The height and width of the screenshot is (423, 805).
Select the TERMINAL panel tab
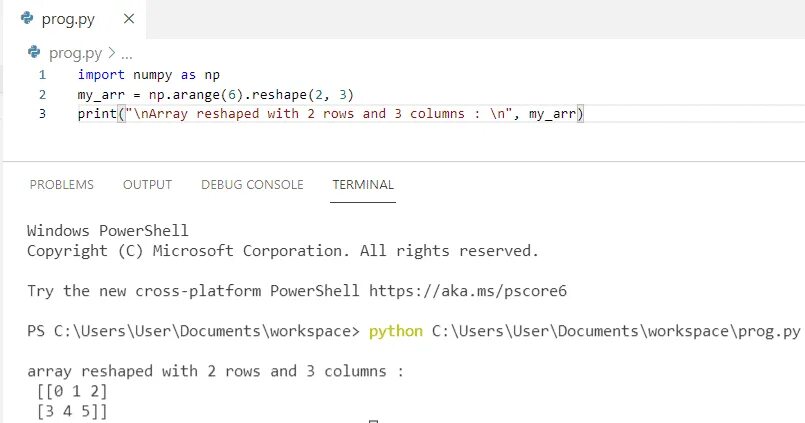coord(363,185)
